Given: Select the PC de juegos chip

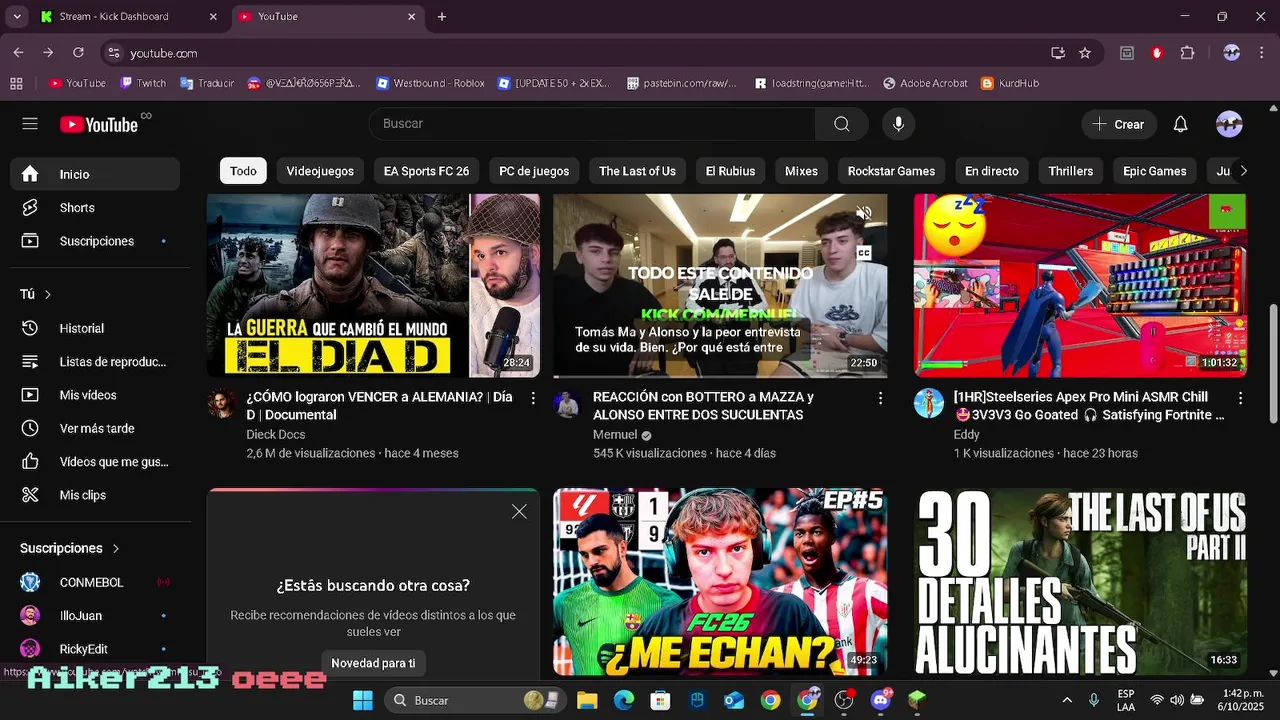Looking at the screenshot, I should click(x=534, y=171).
